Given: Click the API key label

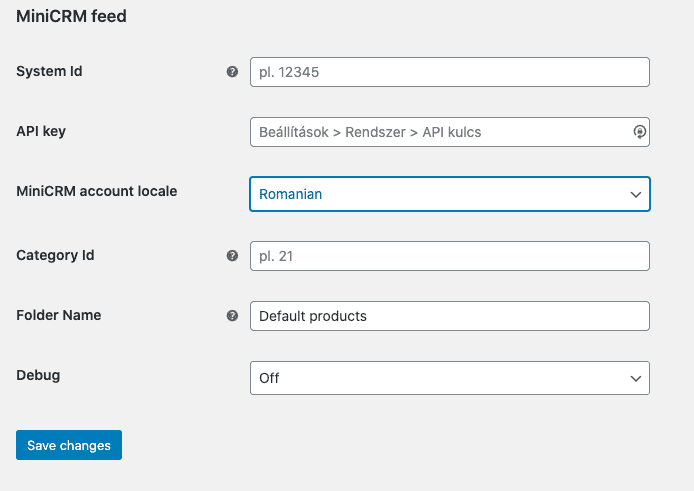Looking at the screenshot, I should pyautogui.click(x=41, y=131).
